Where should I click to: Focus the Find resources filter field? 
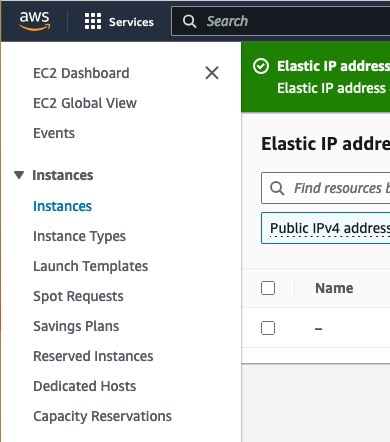326,188
